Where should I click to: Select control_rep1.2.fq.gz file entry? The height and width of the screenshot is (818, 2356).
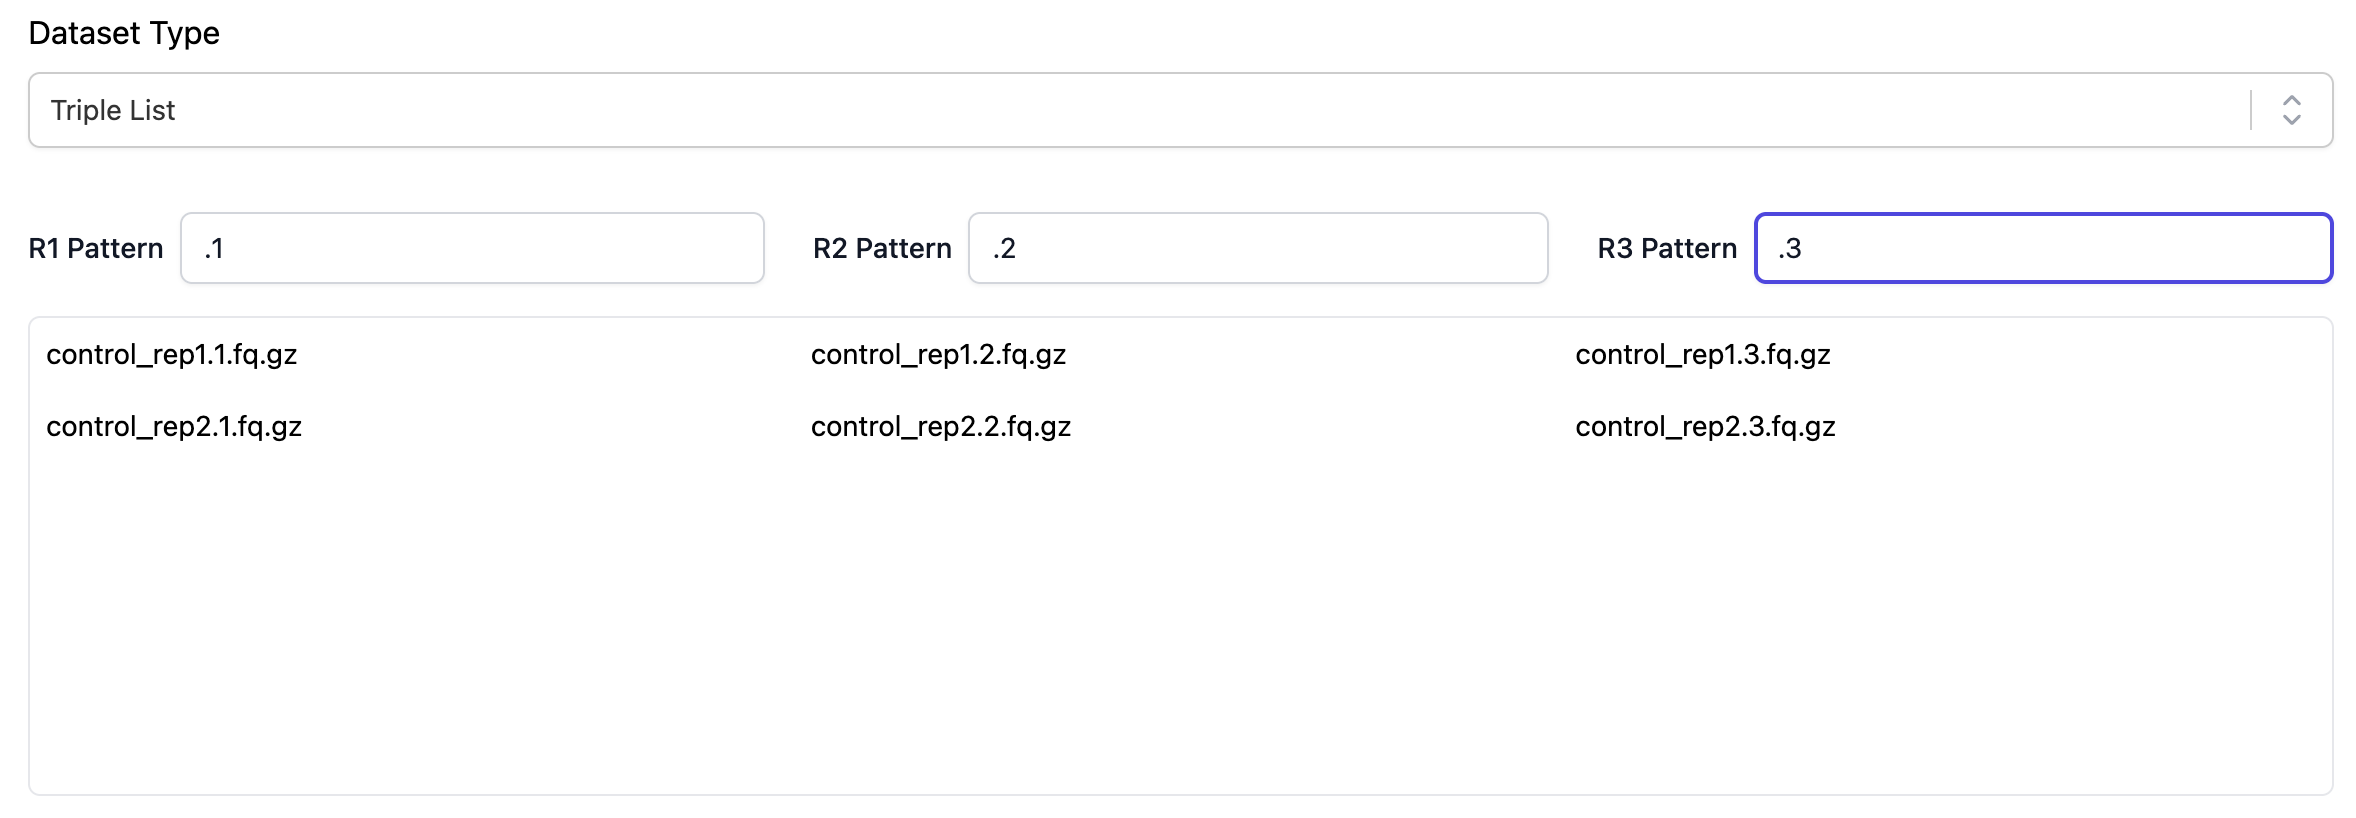coord(938,354)
